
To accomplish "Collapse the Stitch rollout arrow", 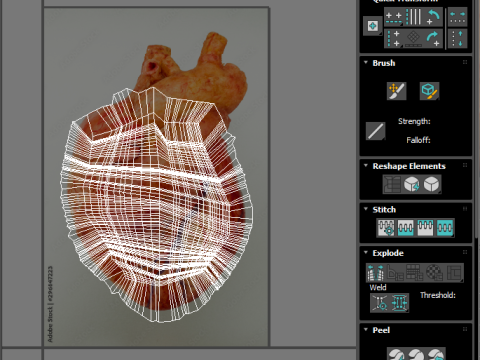I will pyautogui.click(x=366, y=209).
